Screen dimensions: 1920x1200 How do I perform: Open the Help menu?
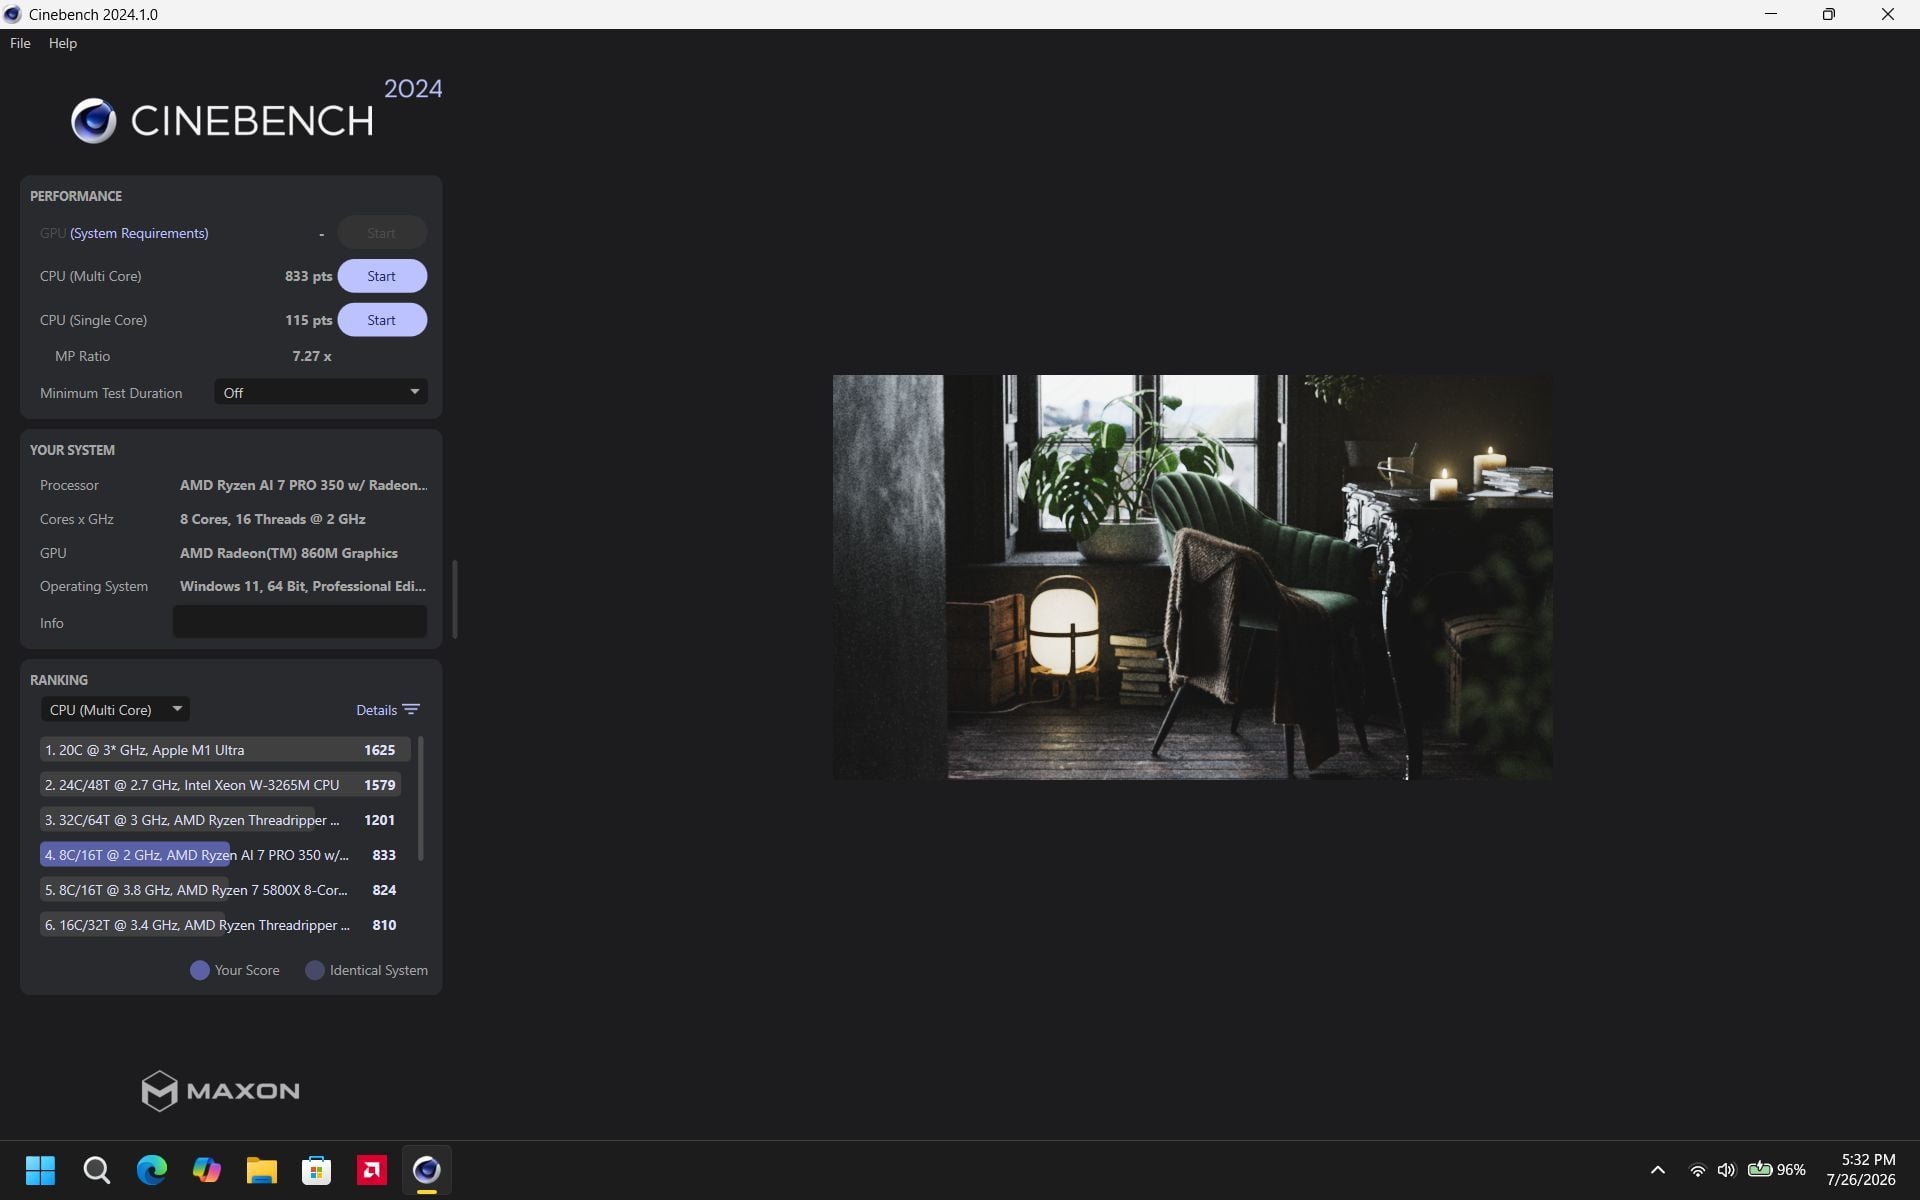click(x=63, y=43)
